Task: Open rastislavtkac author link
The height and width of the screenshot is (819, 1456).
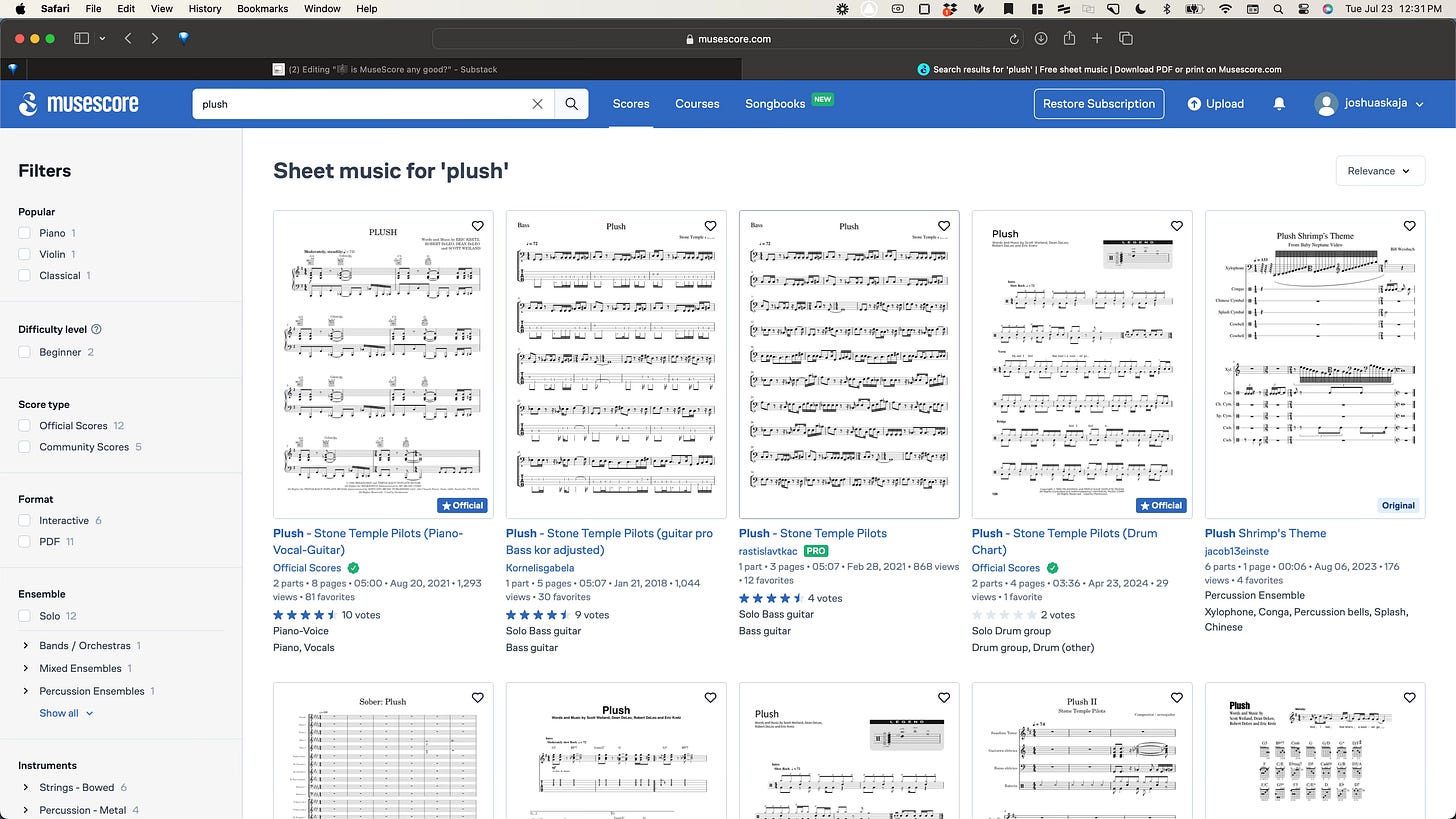Action: coord(768,551)
